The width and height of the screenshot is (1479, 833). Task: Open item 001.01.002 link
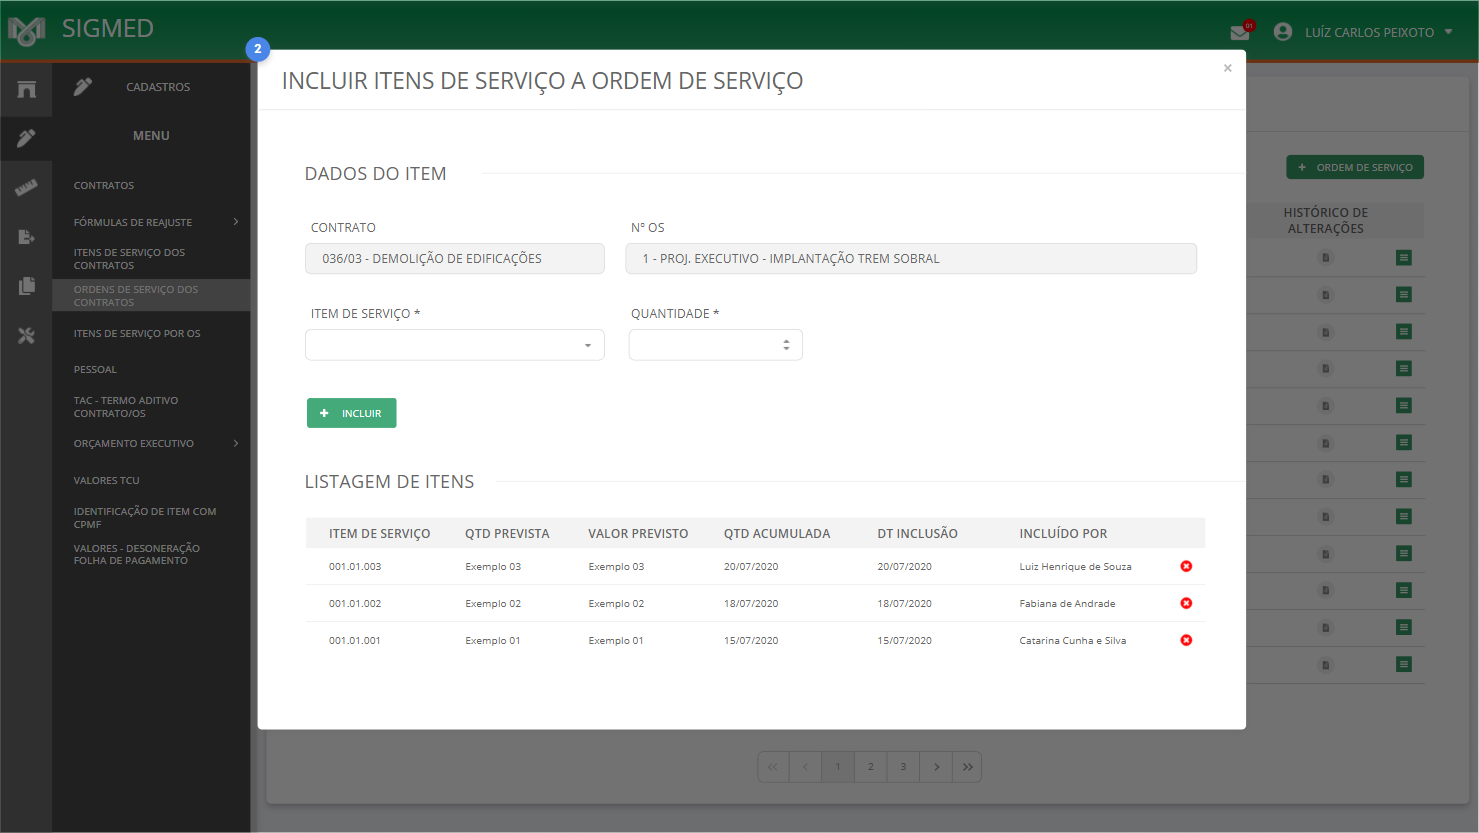click(x=355, y=604)
